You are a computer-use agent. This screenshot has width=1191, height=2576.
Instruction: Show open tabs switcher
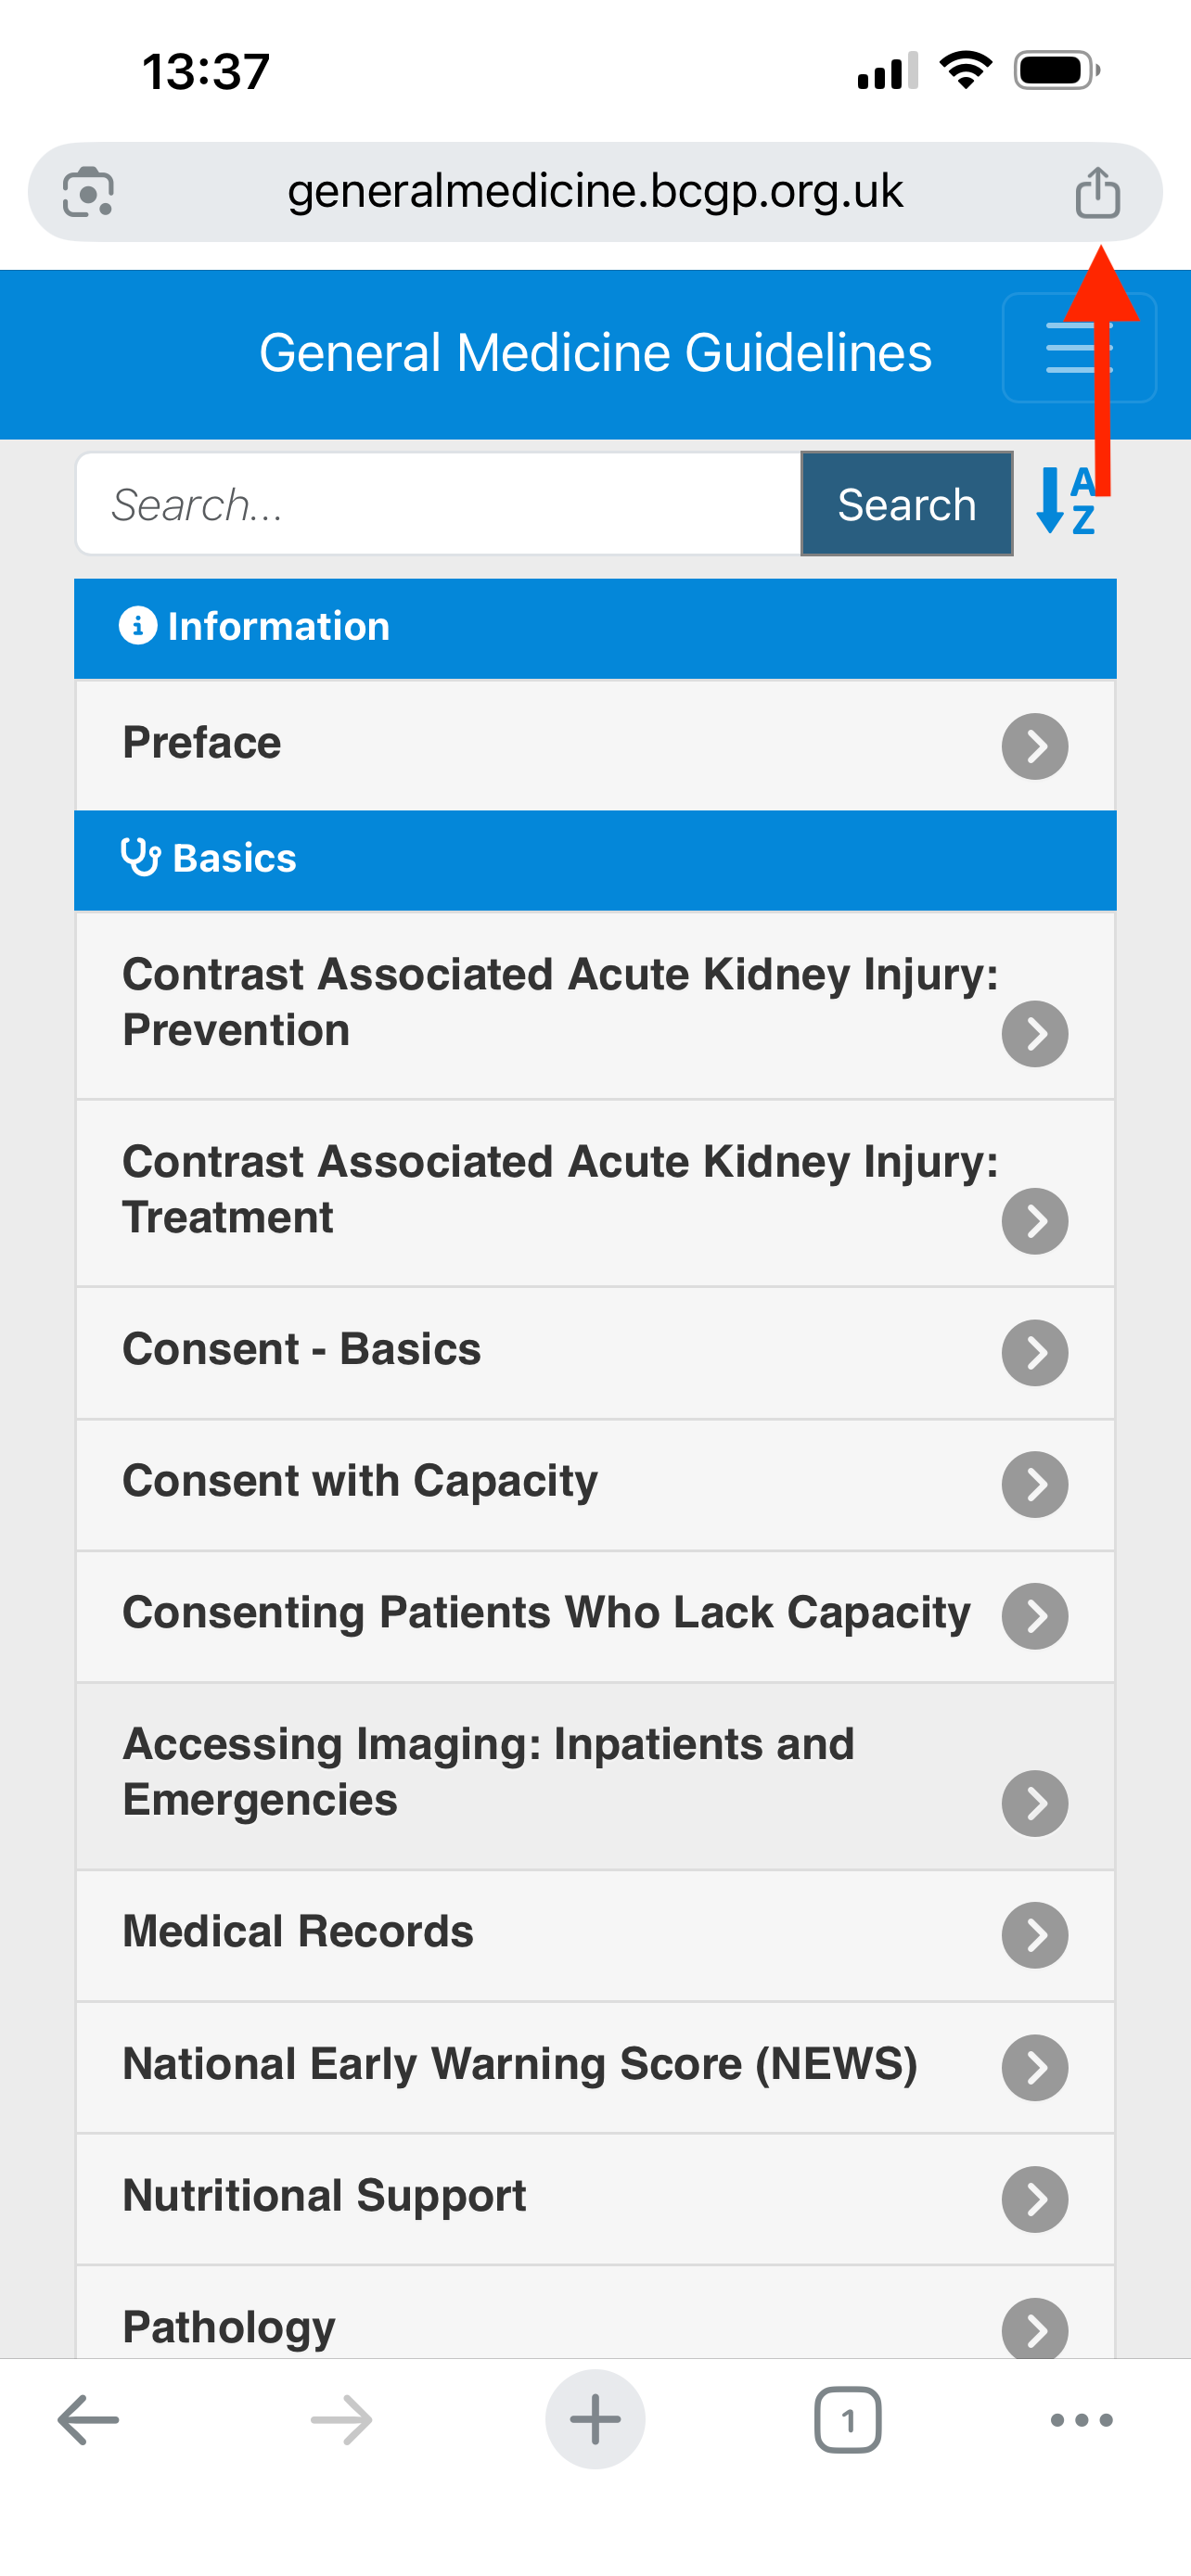848,2420
